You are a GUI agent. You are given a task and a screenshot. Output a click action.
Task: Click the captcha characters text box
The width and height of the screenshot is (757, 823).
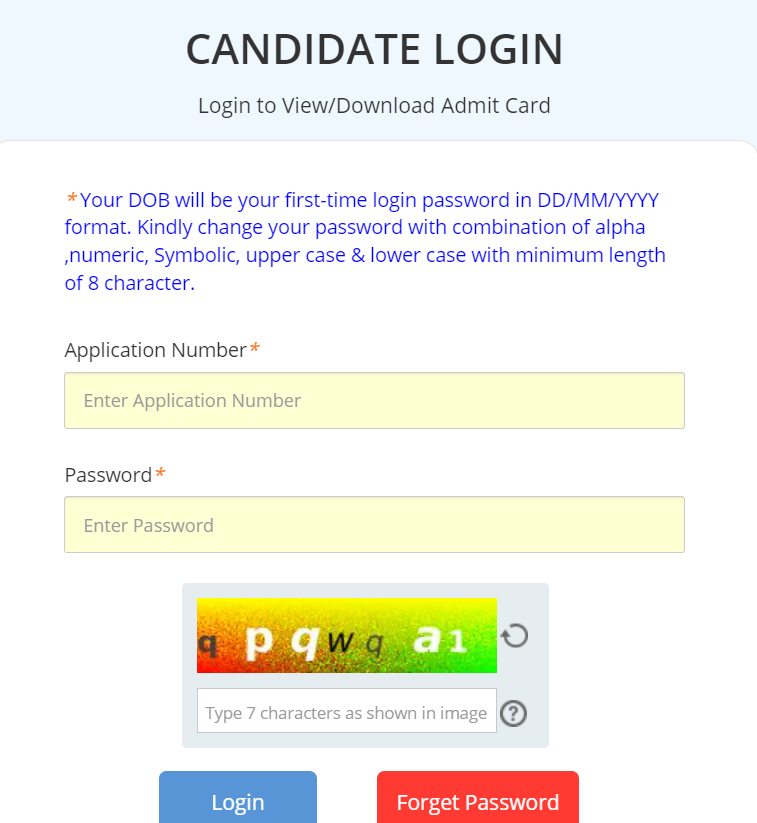tap(346, 711)
